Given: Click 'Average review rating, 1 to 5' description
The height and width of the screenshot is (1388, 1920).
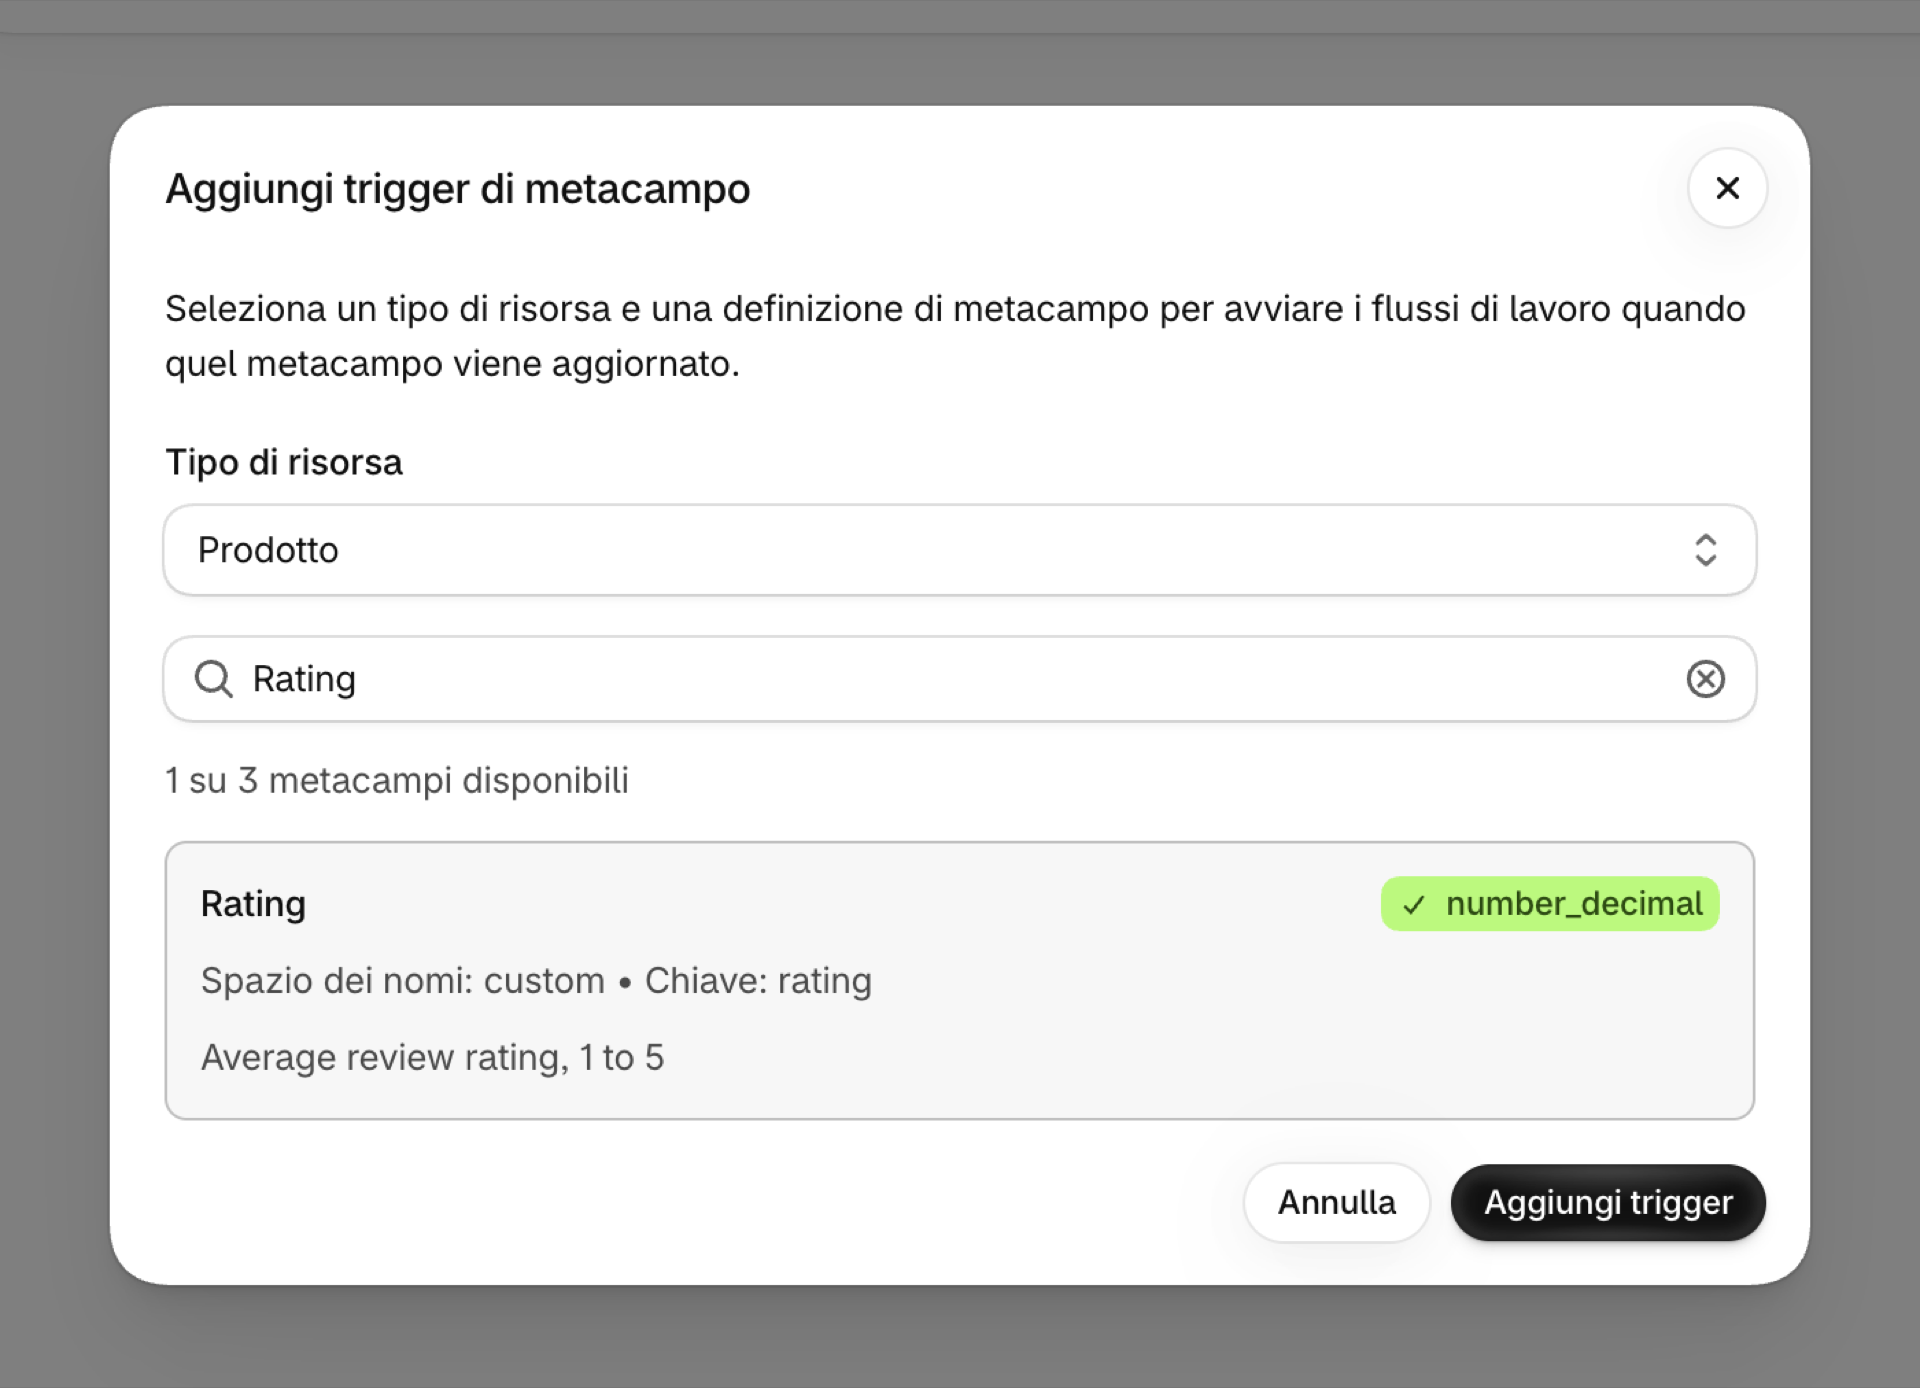Looking at the screenshot, I should 432,1057.
